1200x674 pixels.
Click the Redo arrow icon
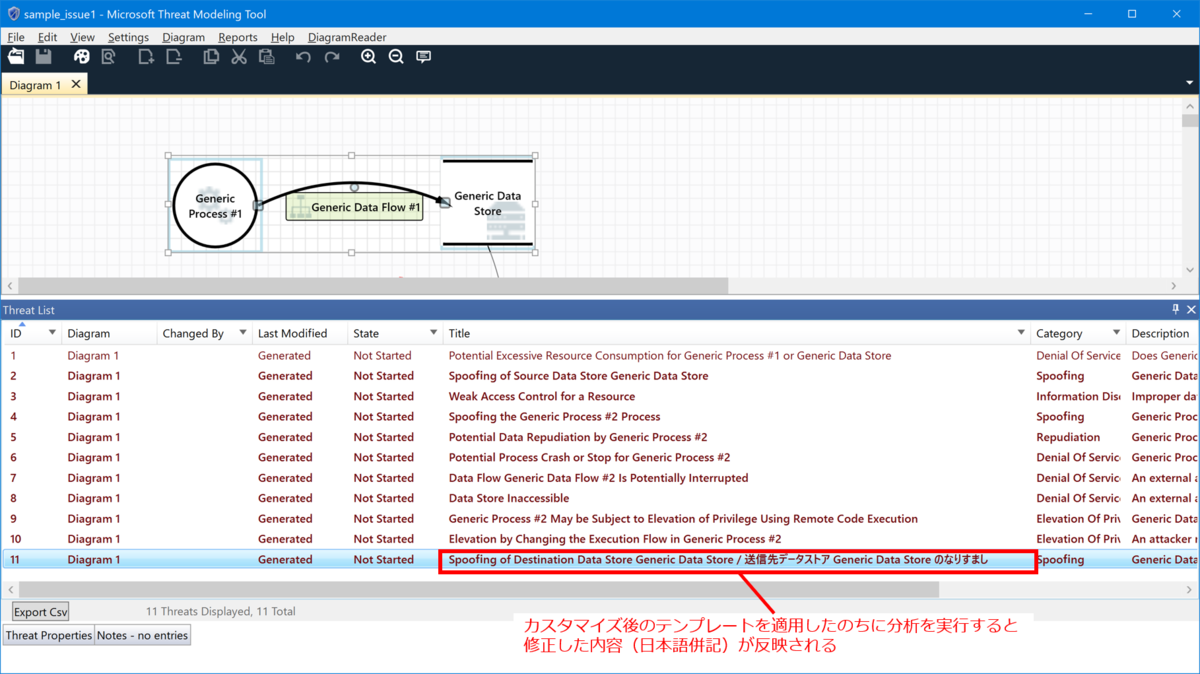point(332,57)
